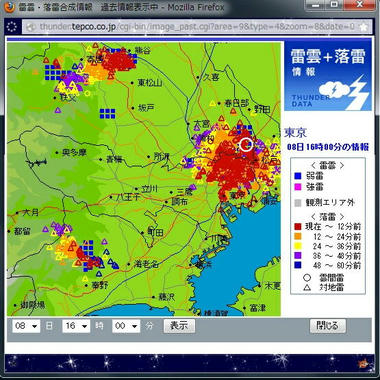The height and width of the screenshot is (380, 380).
Task: Click the 八王子 city label on map
Action: pyautogui.click(x=128, y=197)
